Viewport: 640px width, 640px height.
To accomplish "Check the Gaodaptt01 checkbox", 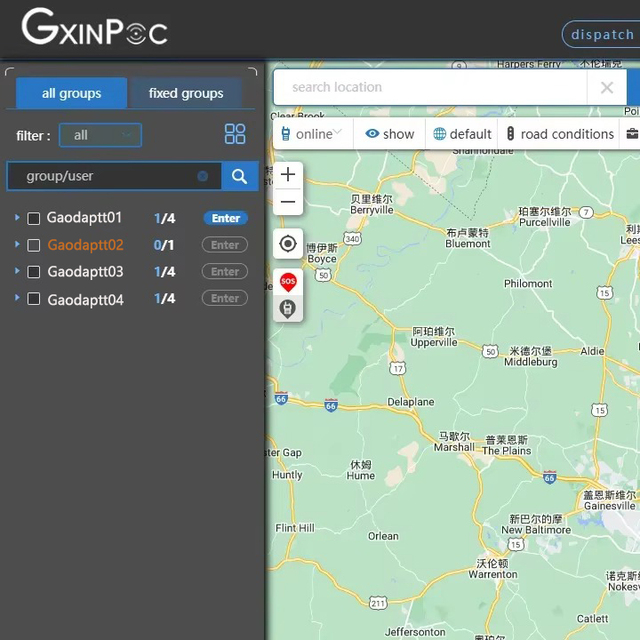I will pos(33,218).
